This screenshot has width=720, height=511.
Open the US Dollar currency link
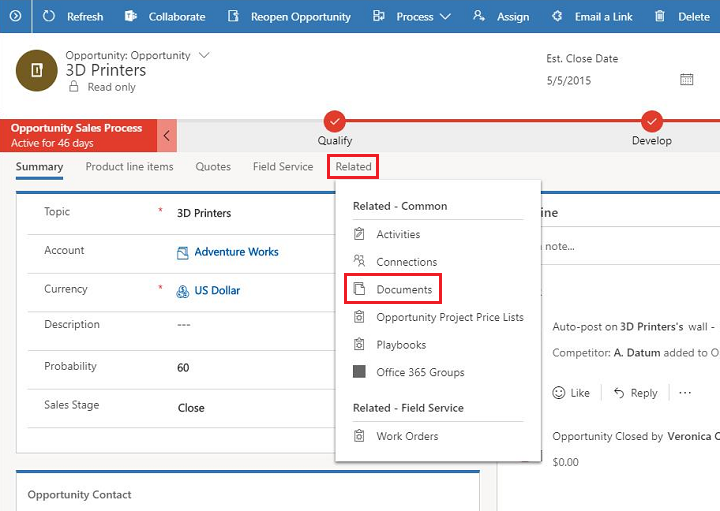click(217, 291)
